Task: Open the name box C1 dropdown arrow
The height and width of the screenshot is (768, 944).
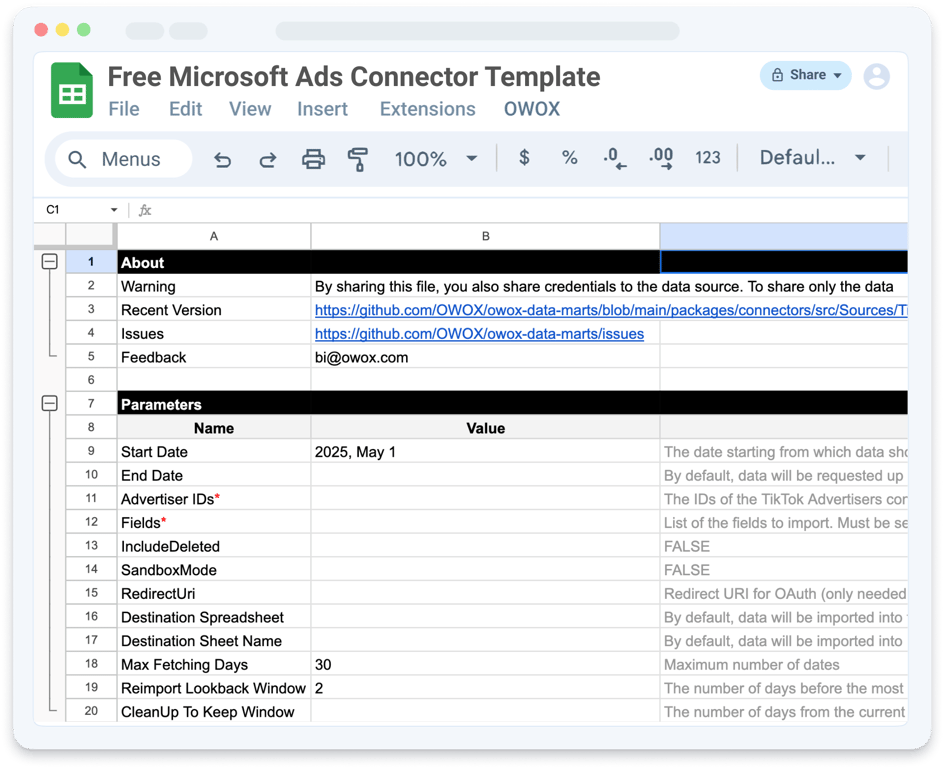Action: pyautogui.click(x=114, y=210)
